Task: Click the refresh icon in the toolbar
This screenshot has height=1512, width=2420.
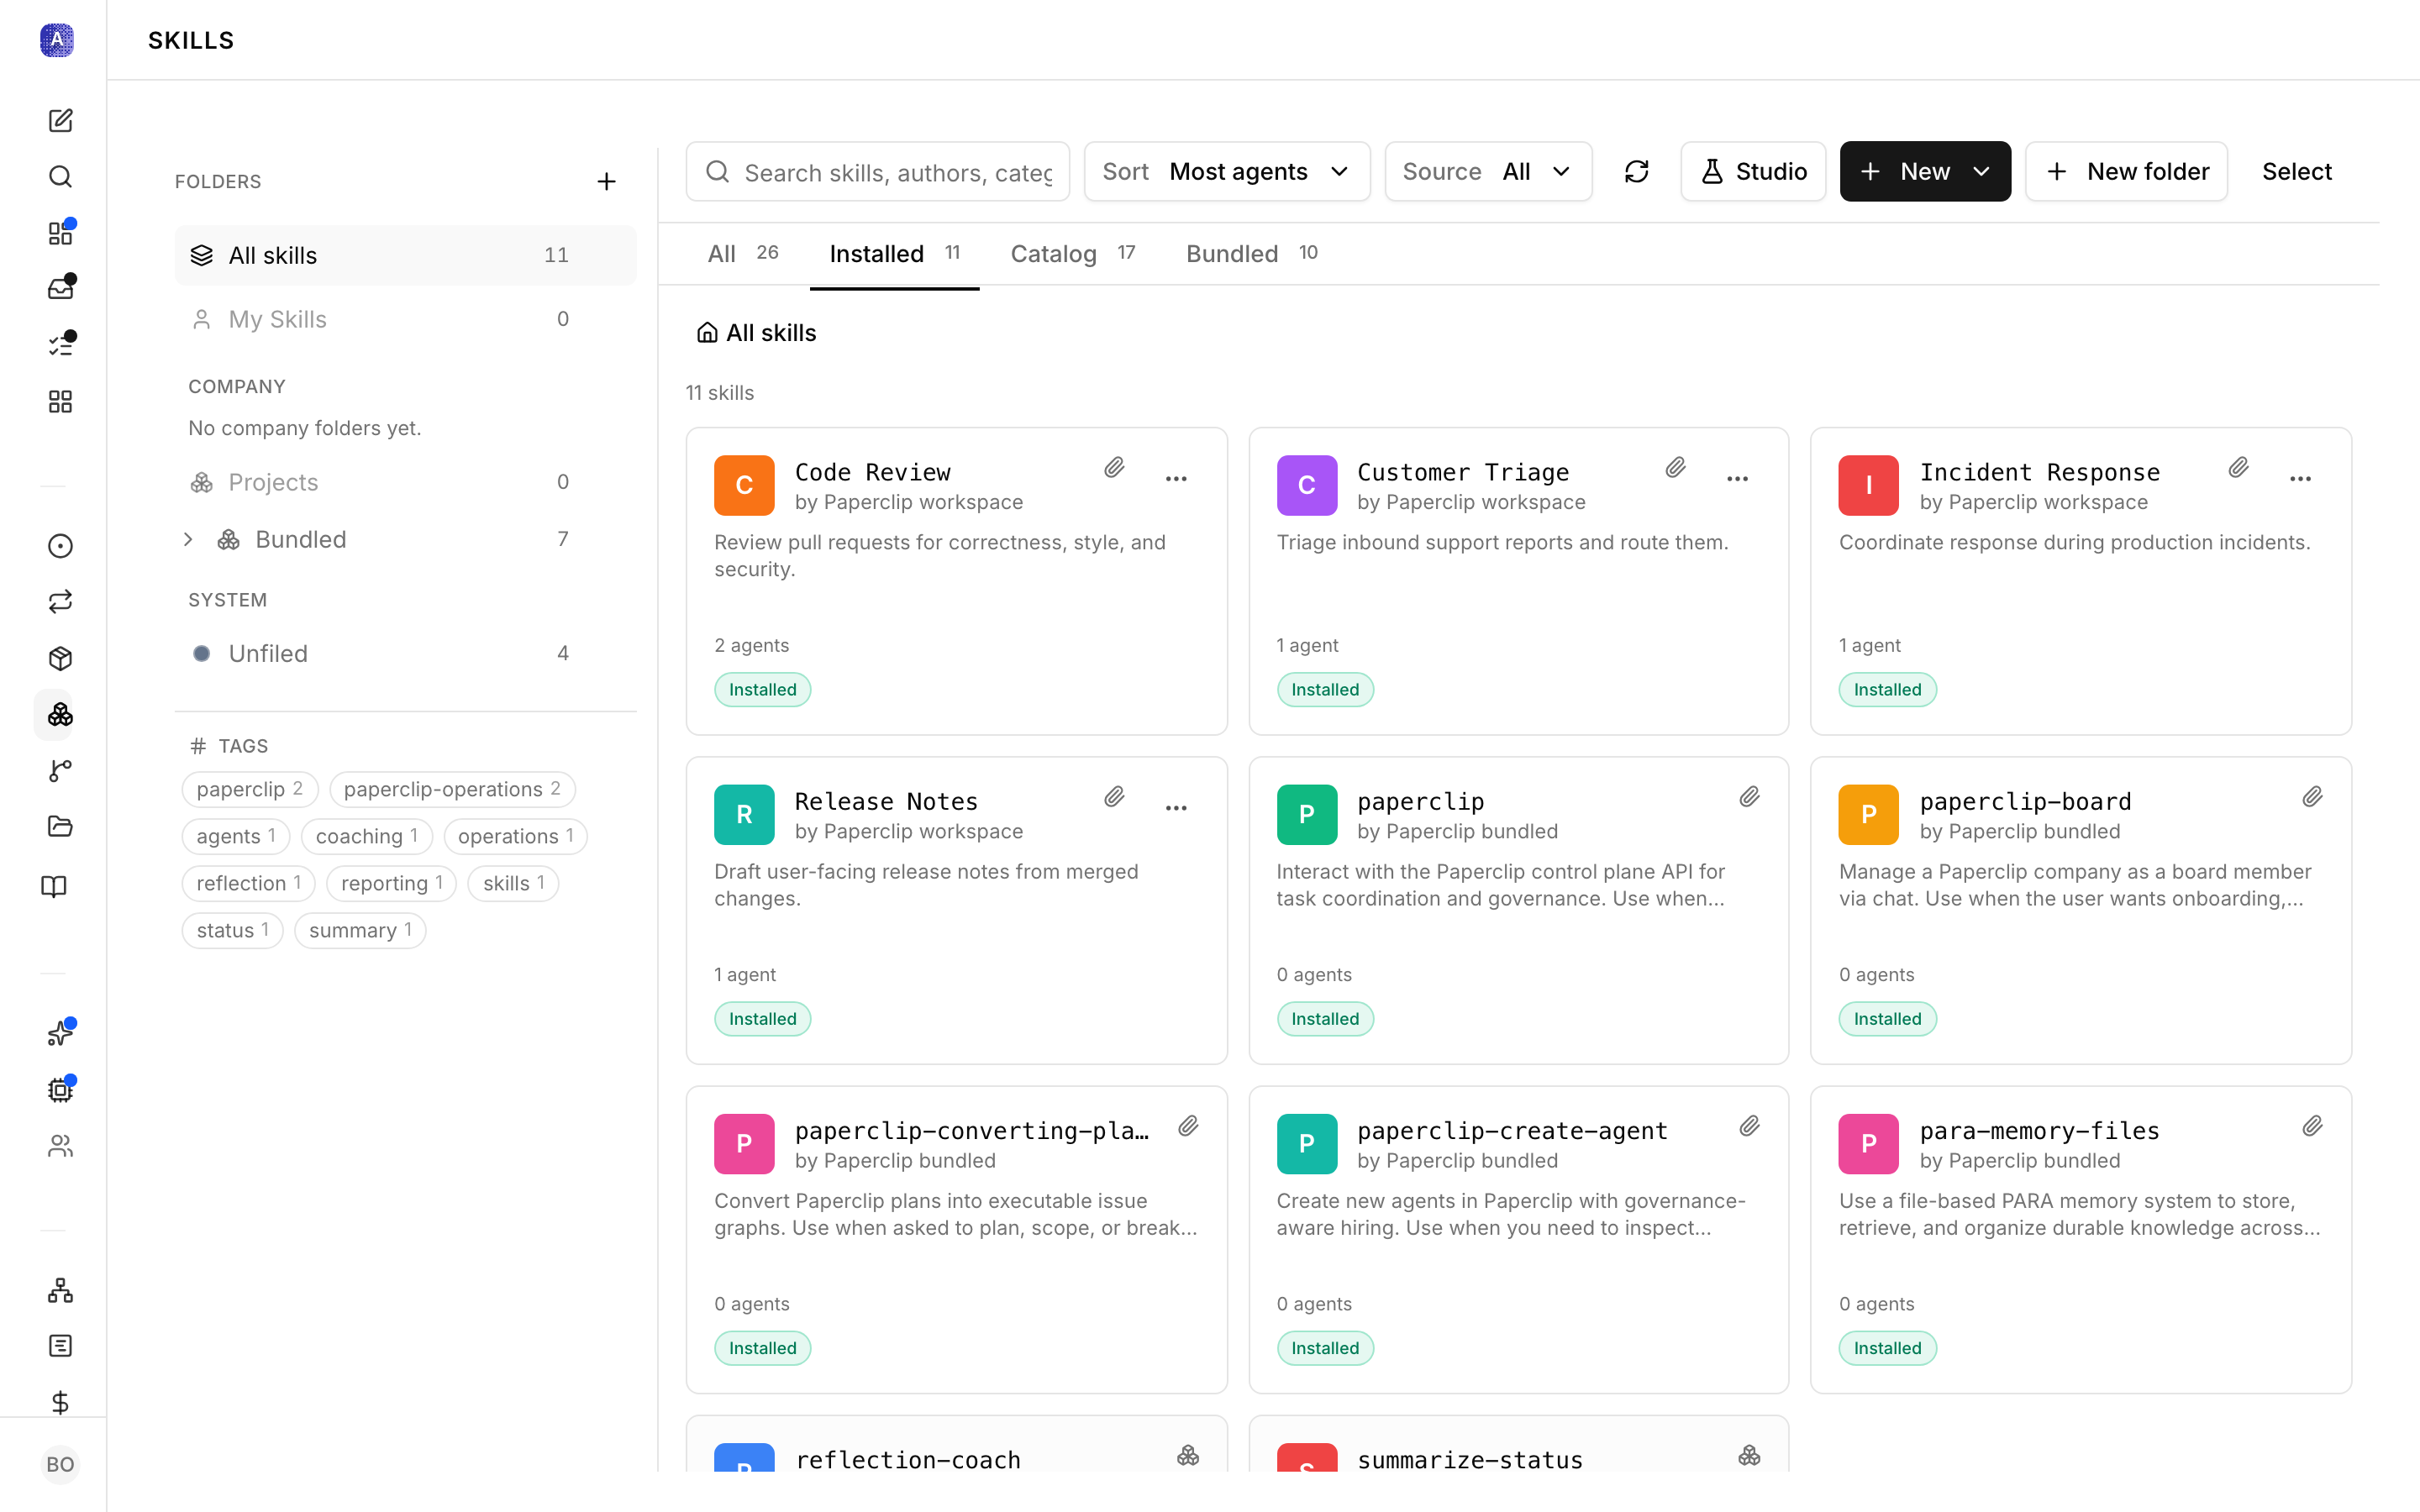Action: pos(1637,172)
